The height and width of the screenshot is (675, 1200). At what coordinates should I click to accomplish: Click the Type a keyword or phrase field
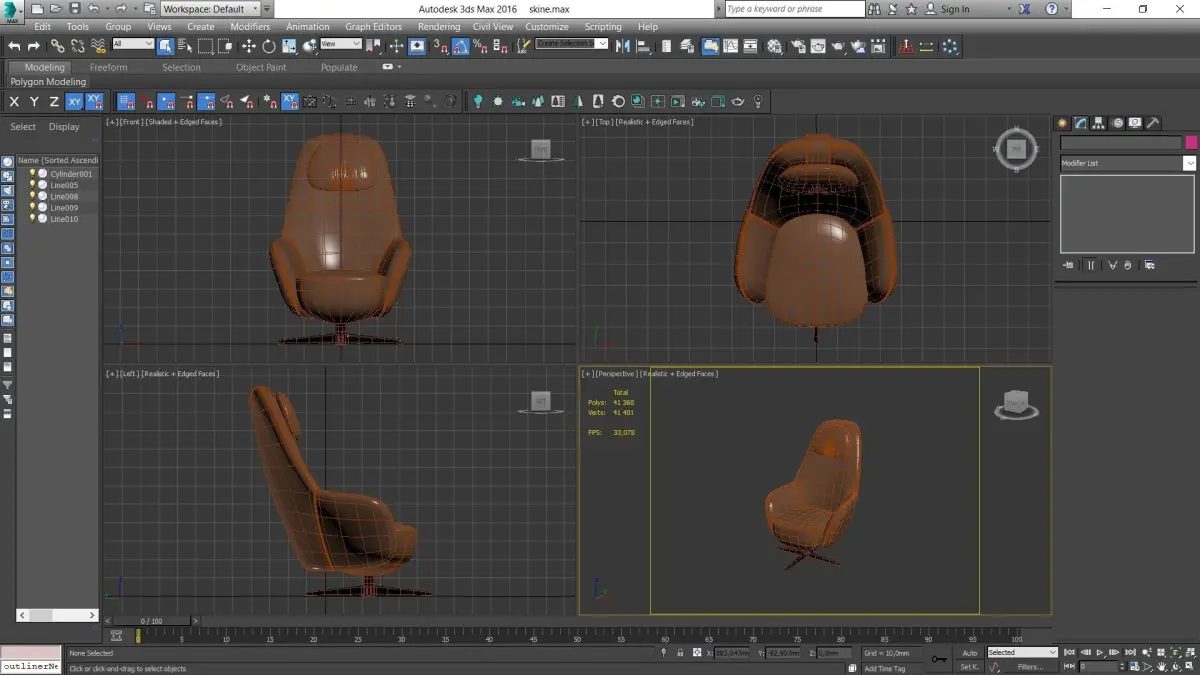(794, 9)
